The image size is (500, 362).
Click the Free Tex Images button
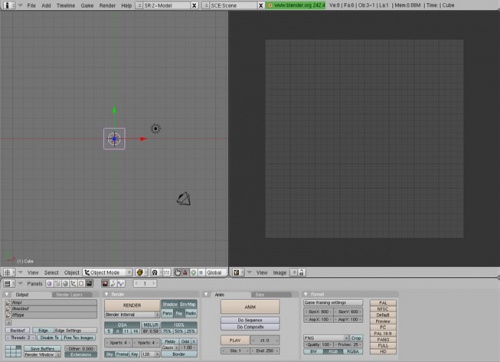(x=79, y=338)
